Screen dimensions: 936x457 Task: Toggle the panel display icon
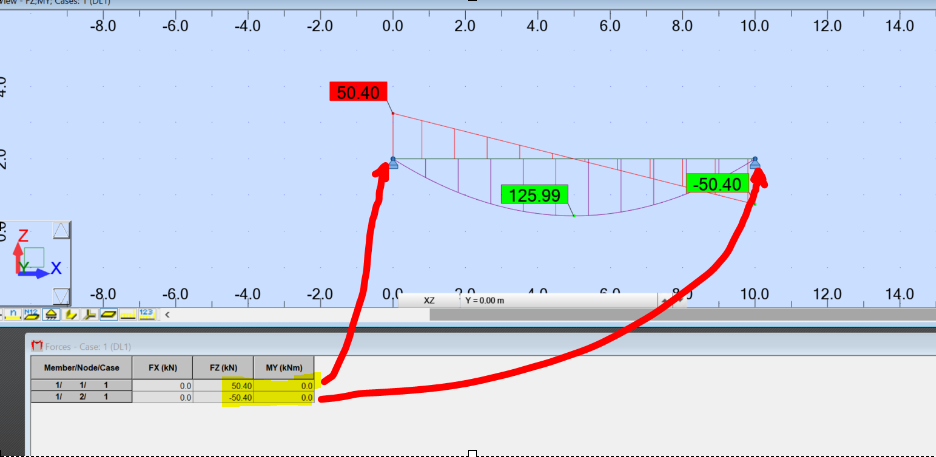click(109, 314)
